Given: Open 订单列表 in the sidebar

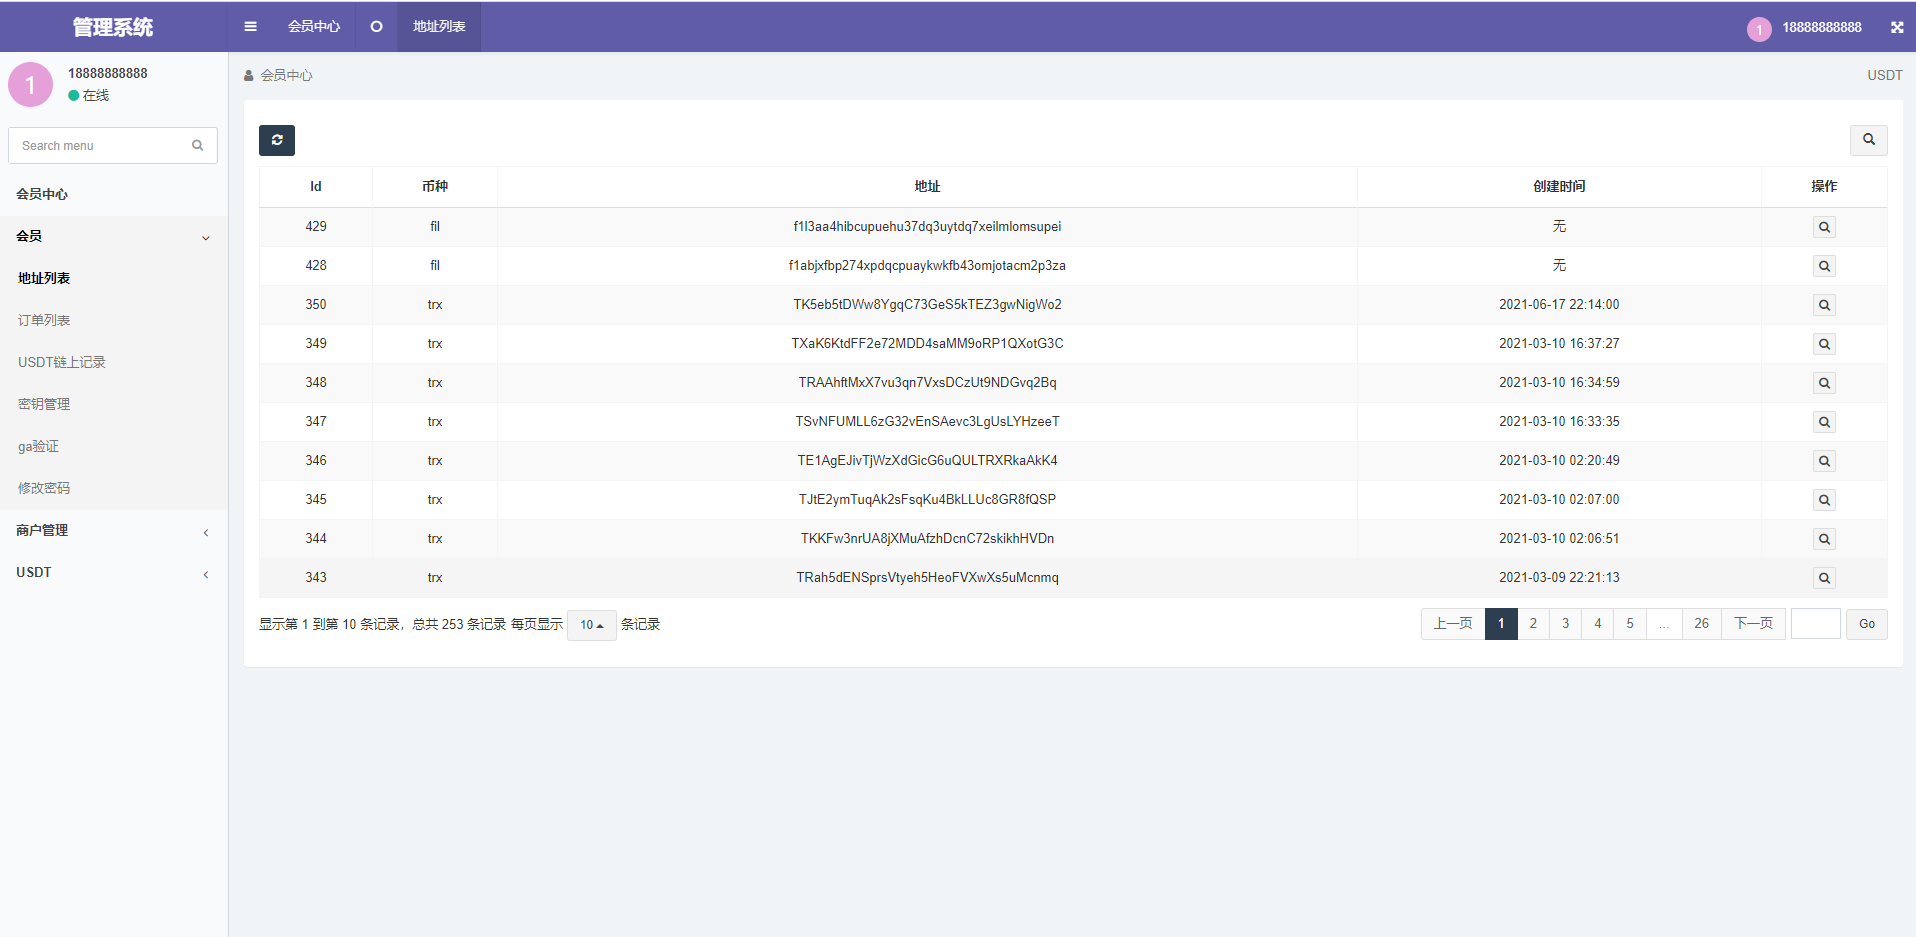Looking at the screenshot, I should [x=44, y=321].
